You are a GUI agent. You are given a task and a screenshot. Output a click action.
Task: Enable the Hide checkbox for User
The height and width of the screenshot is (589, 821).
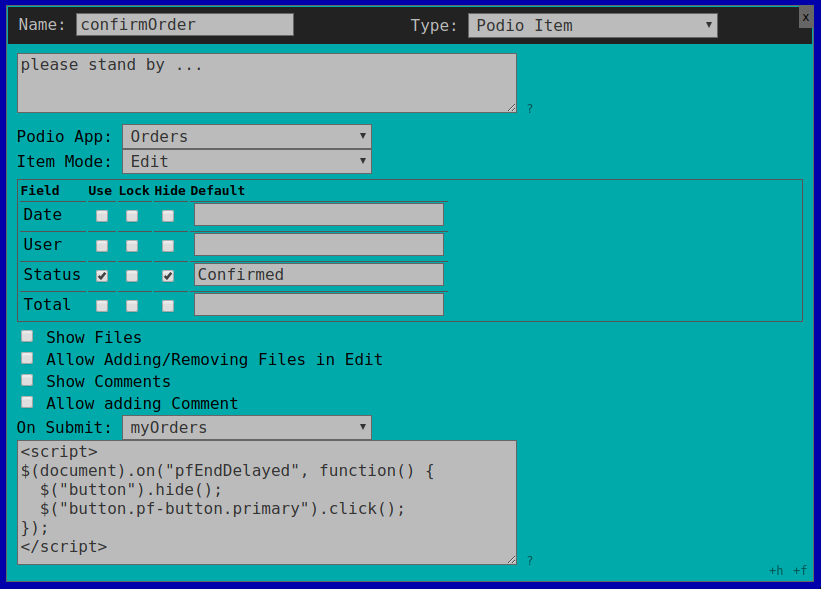pyautogui.click(x=168, y=246)
